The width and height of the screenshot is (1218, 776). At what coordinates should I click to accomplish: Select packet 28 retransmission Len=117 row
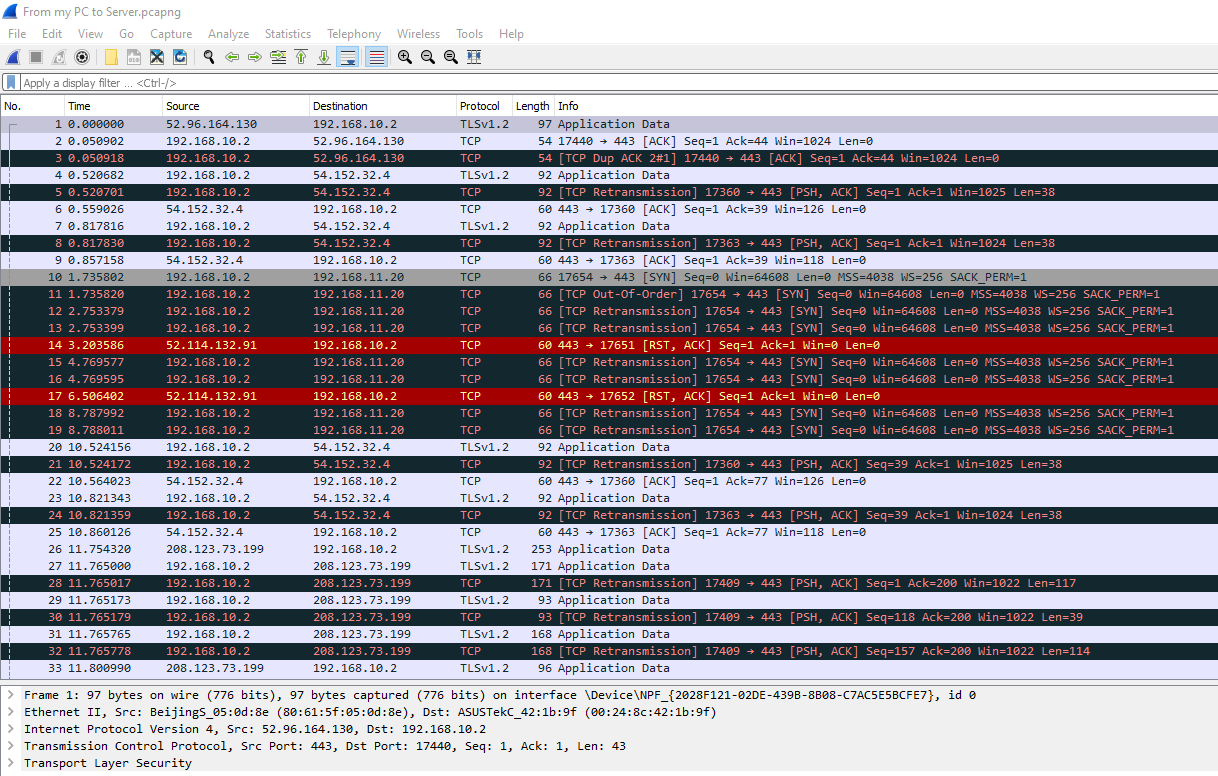(609, 583)
